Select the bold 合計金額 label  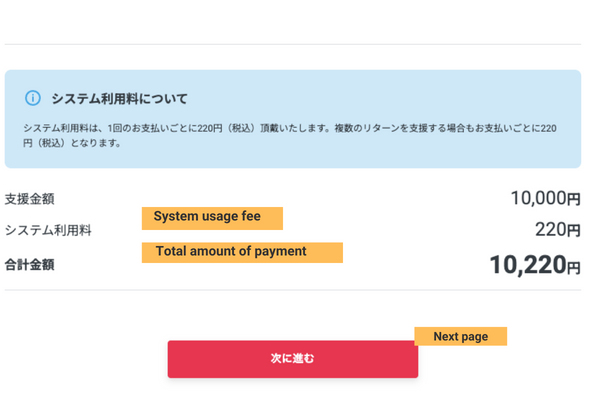[29, 265]
